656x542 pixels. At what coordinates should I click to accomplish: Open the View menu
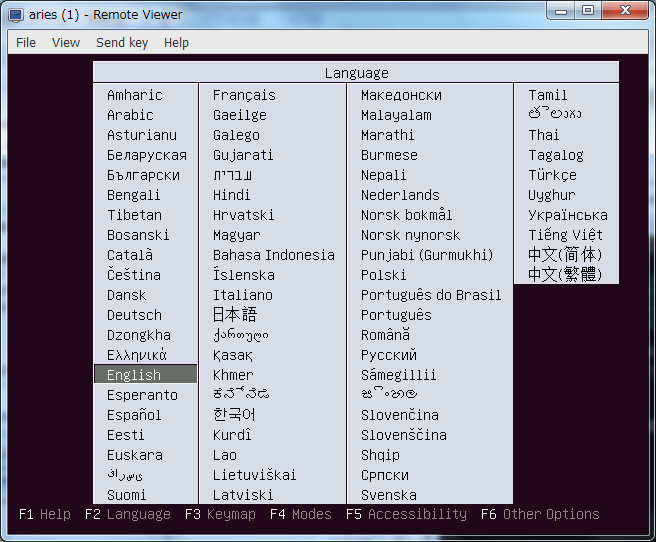tap(66, 43)
